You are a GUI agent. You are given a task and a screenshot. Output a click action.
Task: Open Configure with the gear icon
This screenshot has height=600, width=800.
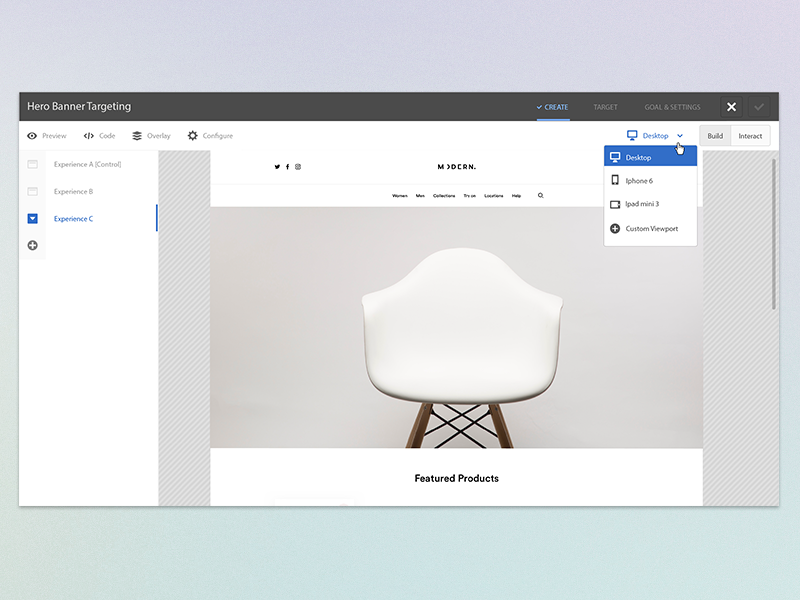click(x=194, y=135)
